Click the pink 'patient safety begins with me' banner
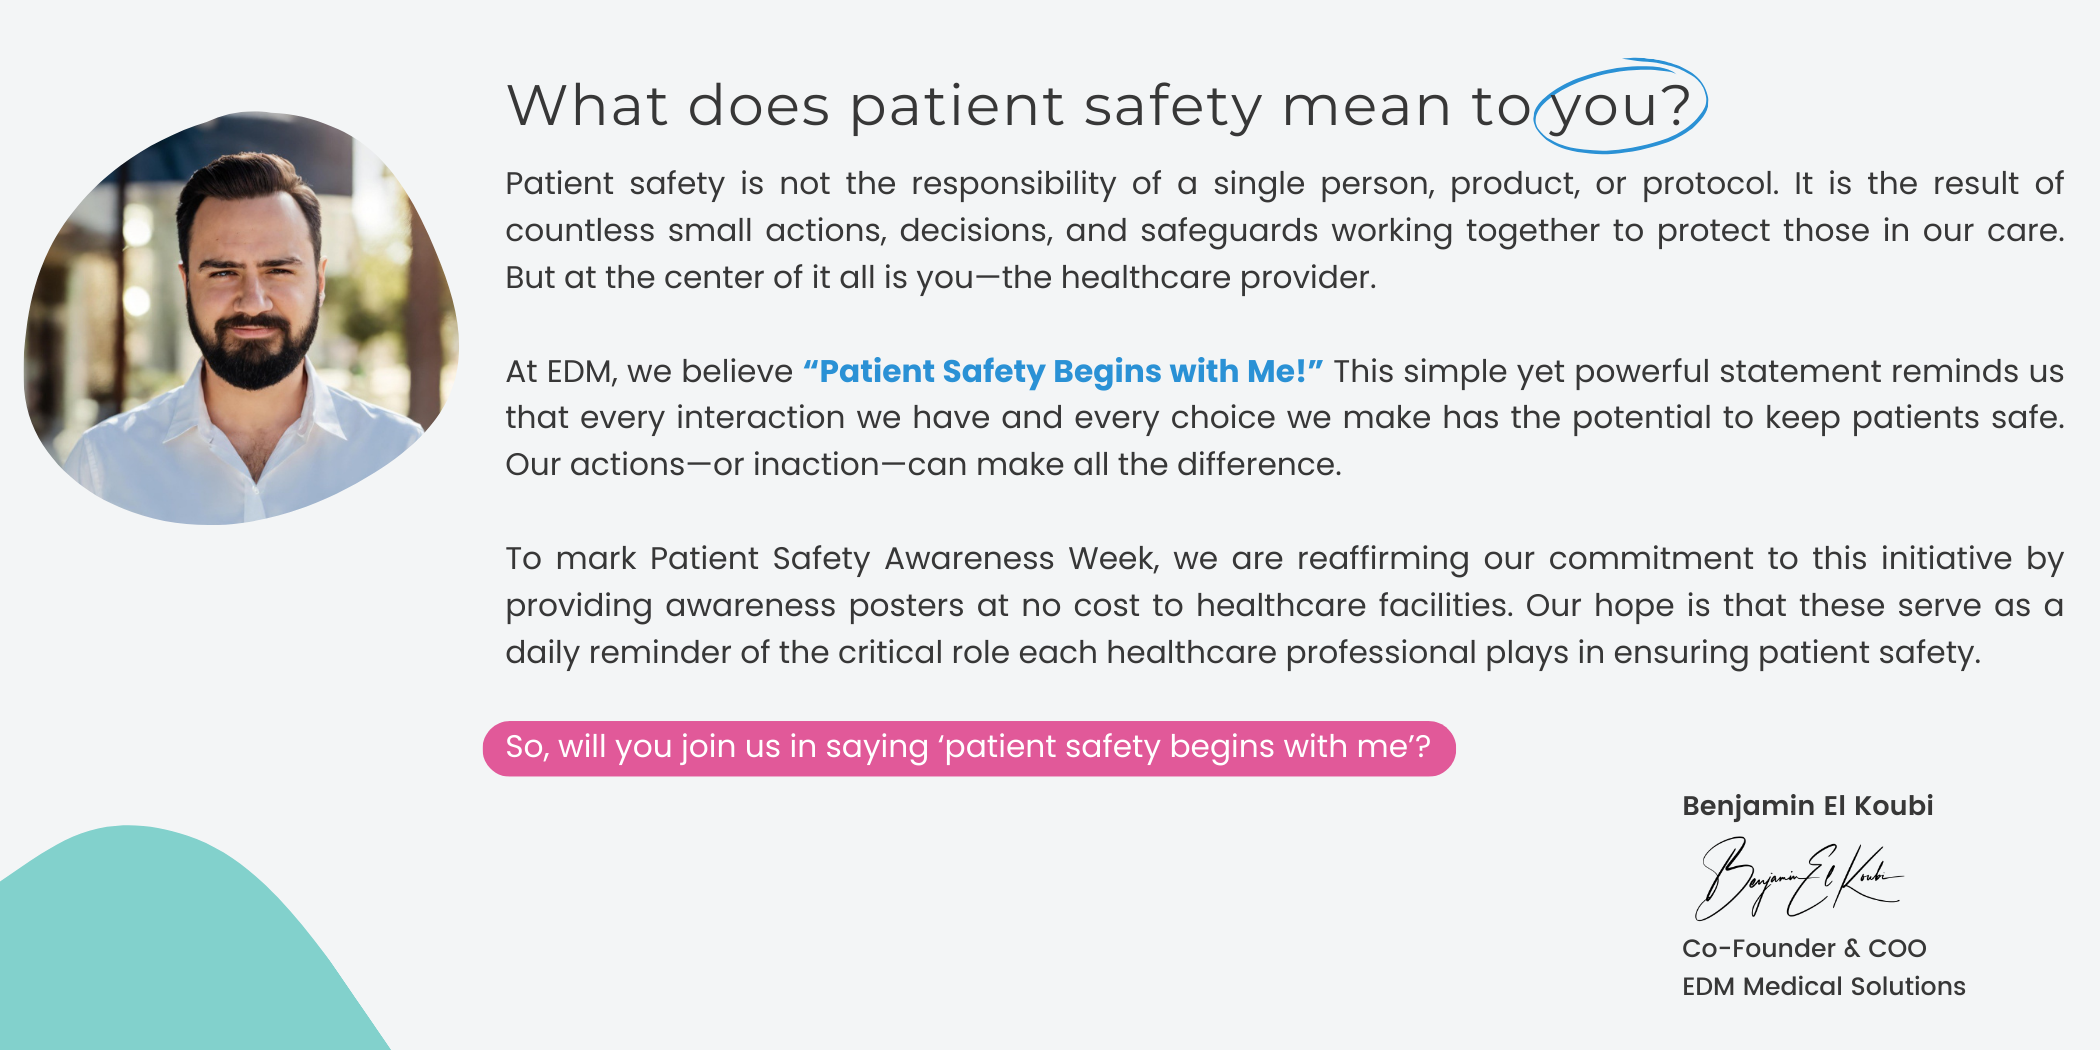2100x1050 pixels. (968, 748)
